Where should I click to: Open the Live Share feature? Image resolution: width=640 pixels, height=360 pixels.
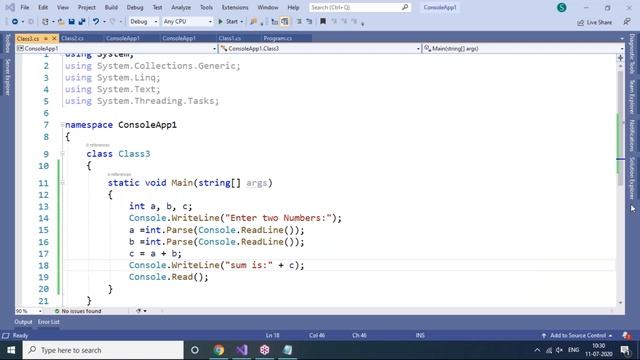[x=595, y=22]
